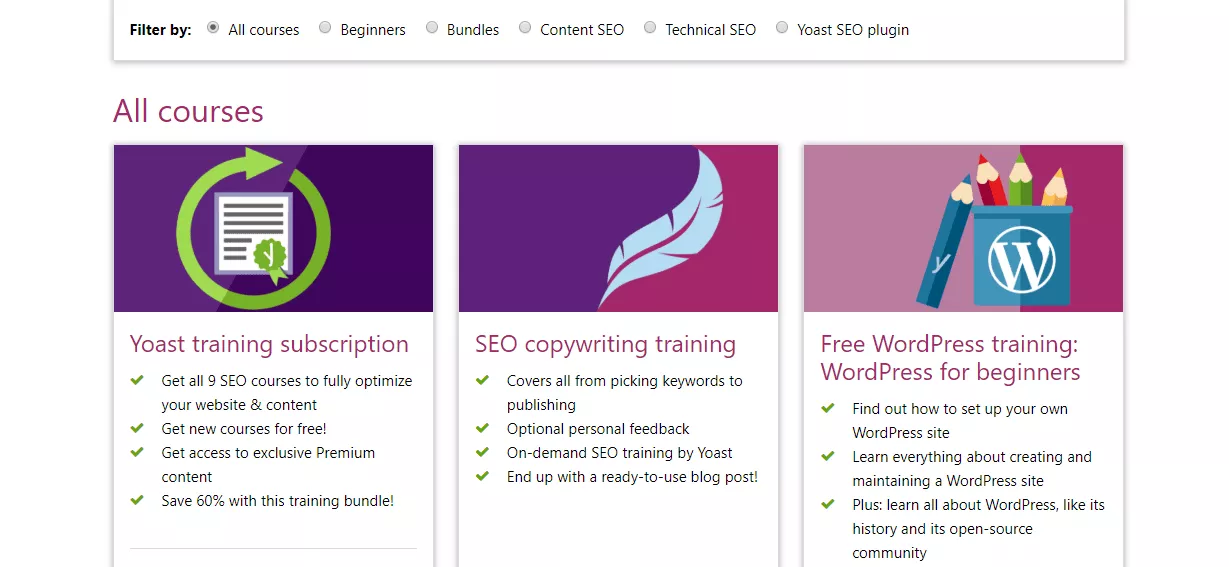Click checkmark beside set up your own WordPress site
Image resolution: width=1229 pixels, height=567 pixels.
[x=828, y=408]
